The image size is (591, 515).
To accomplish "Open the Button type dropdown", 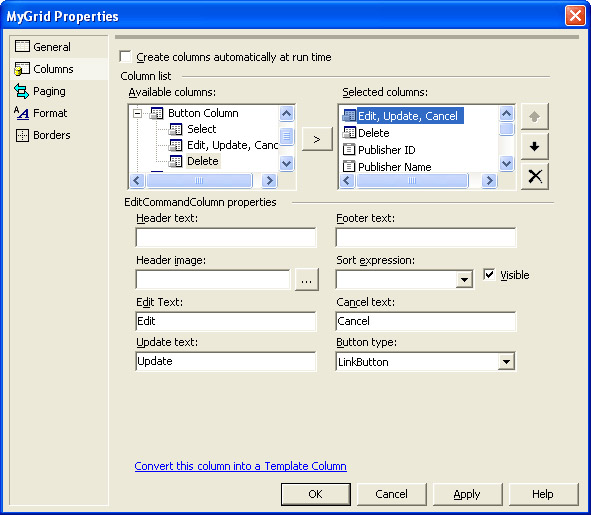I will [506, 362].
